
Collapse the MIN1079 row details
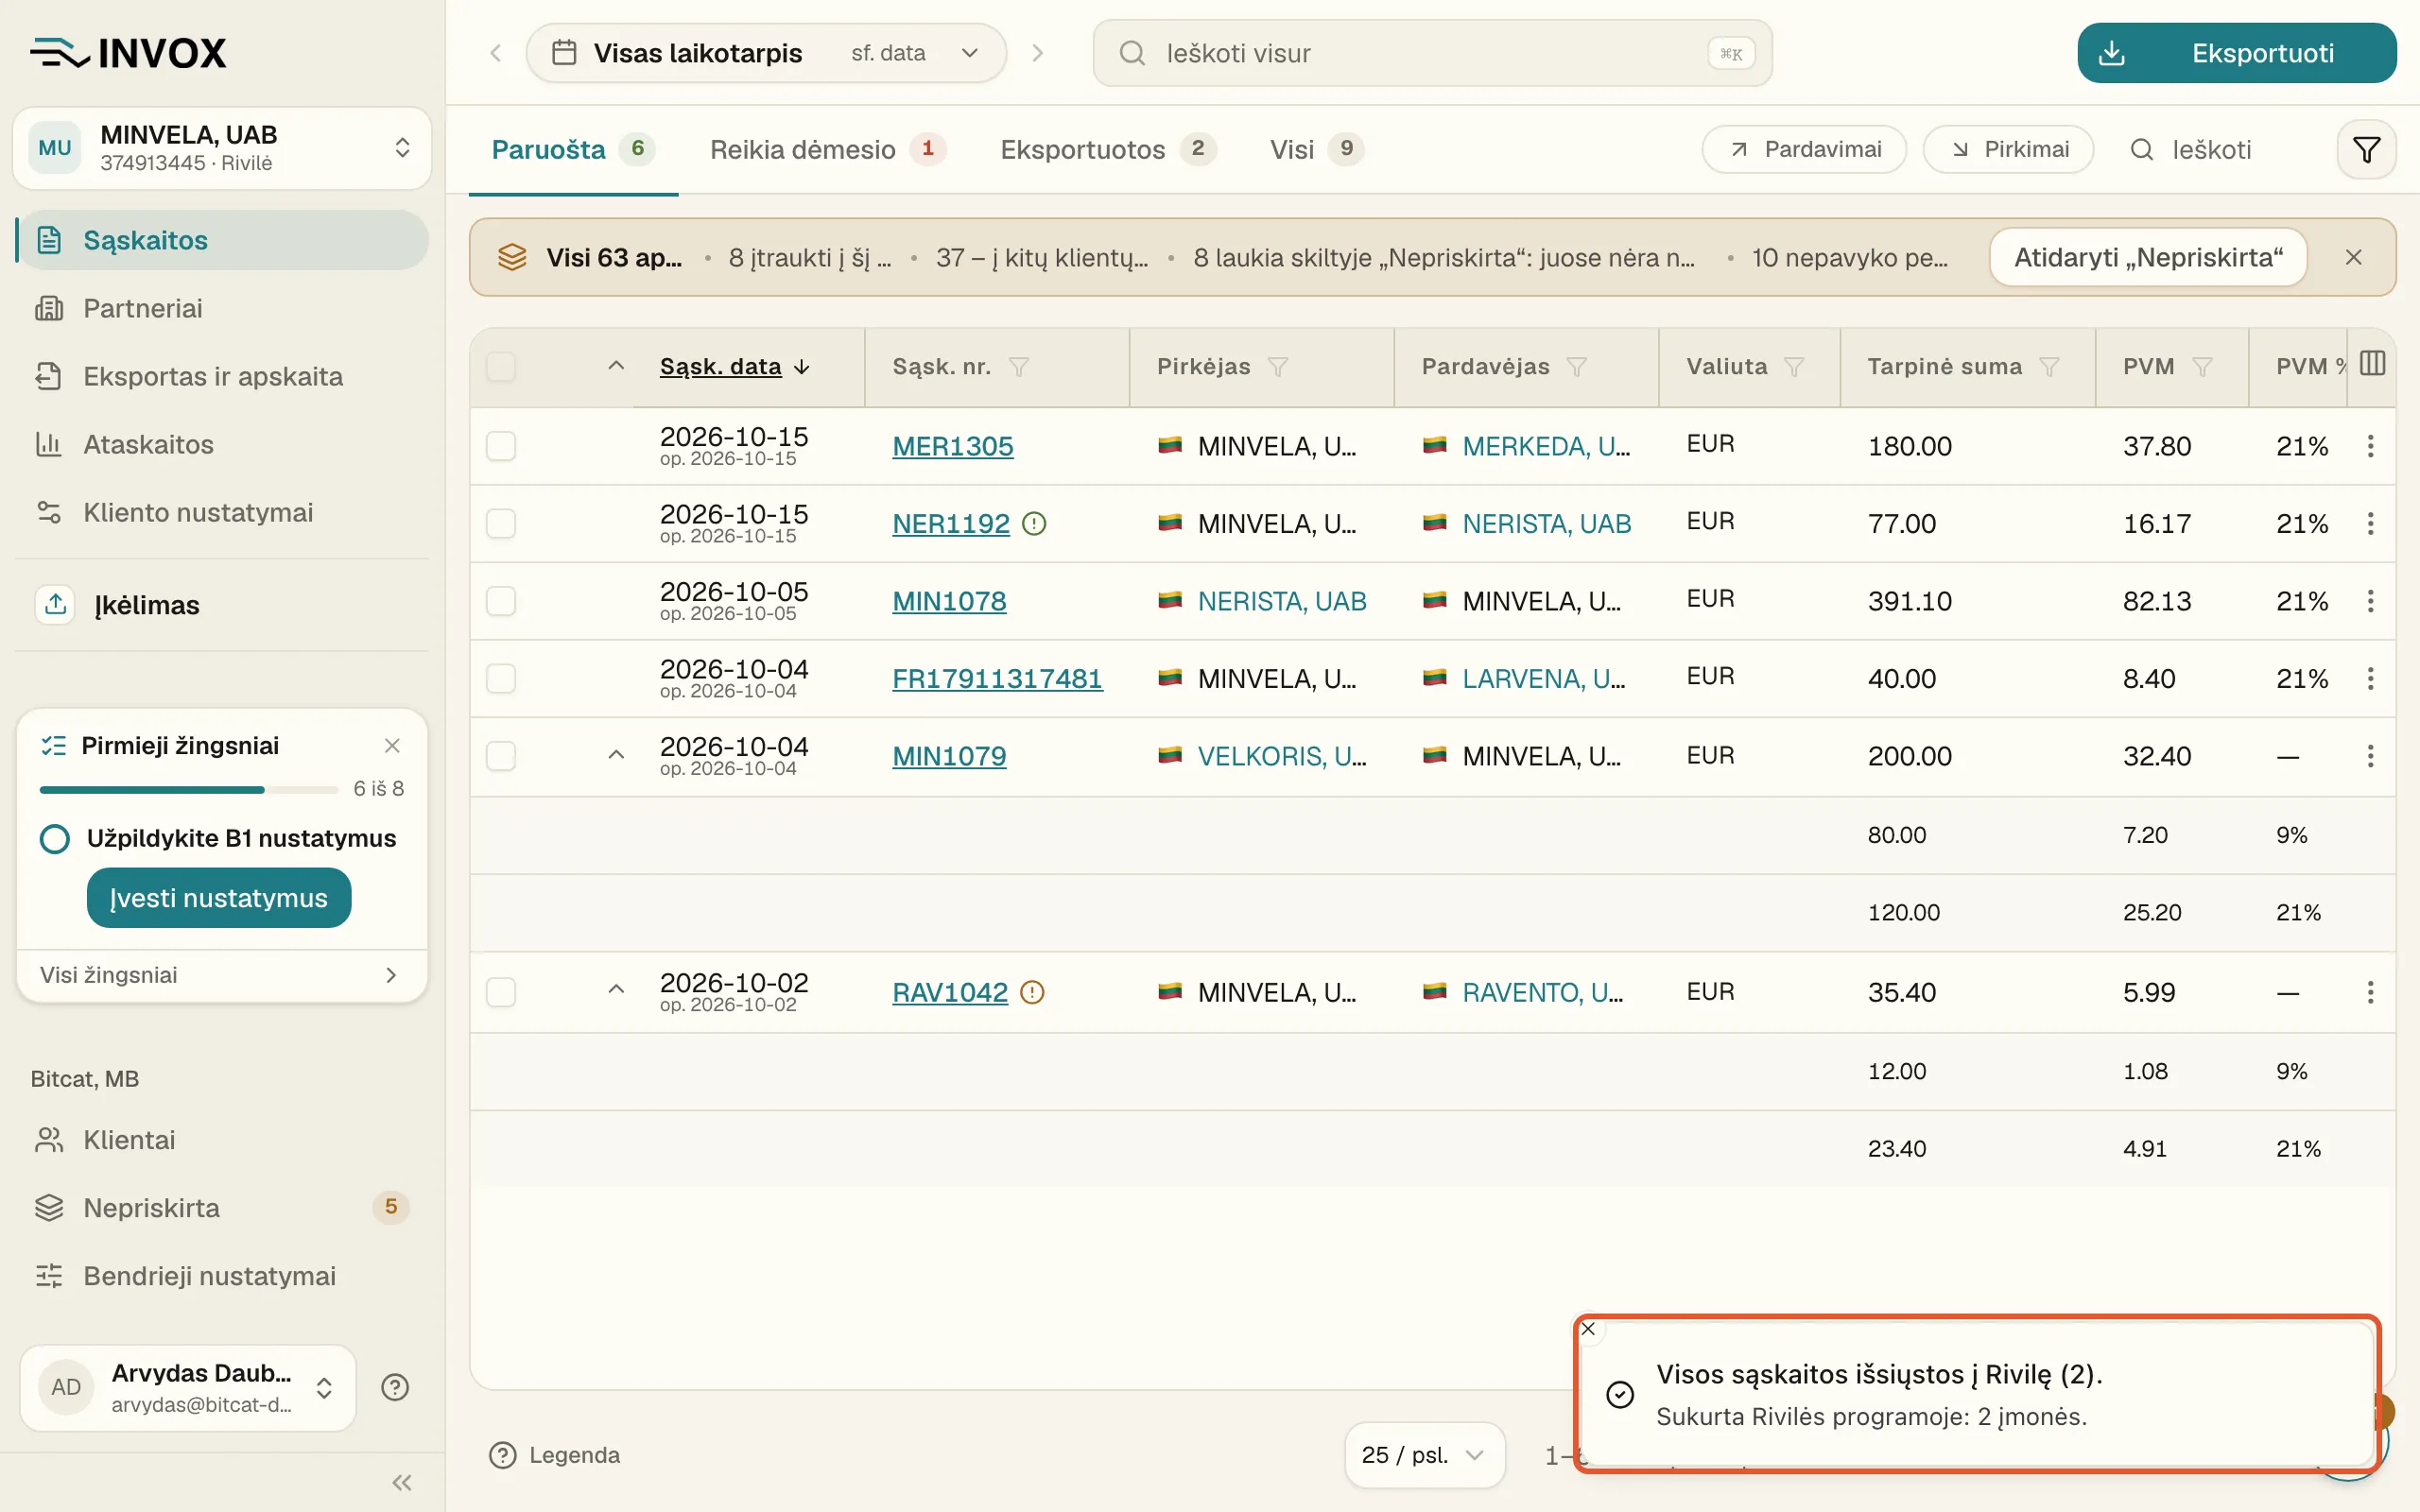(616, 755)
